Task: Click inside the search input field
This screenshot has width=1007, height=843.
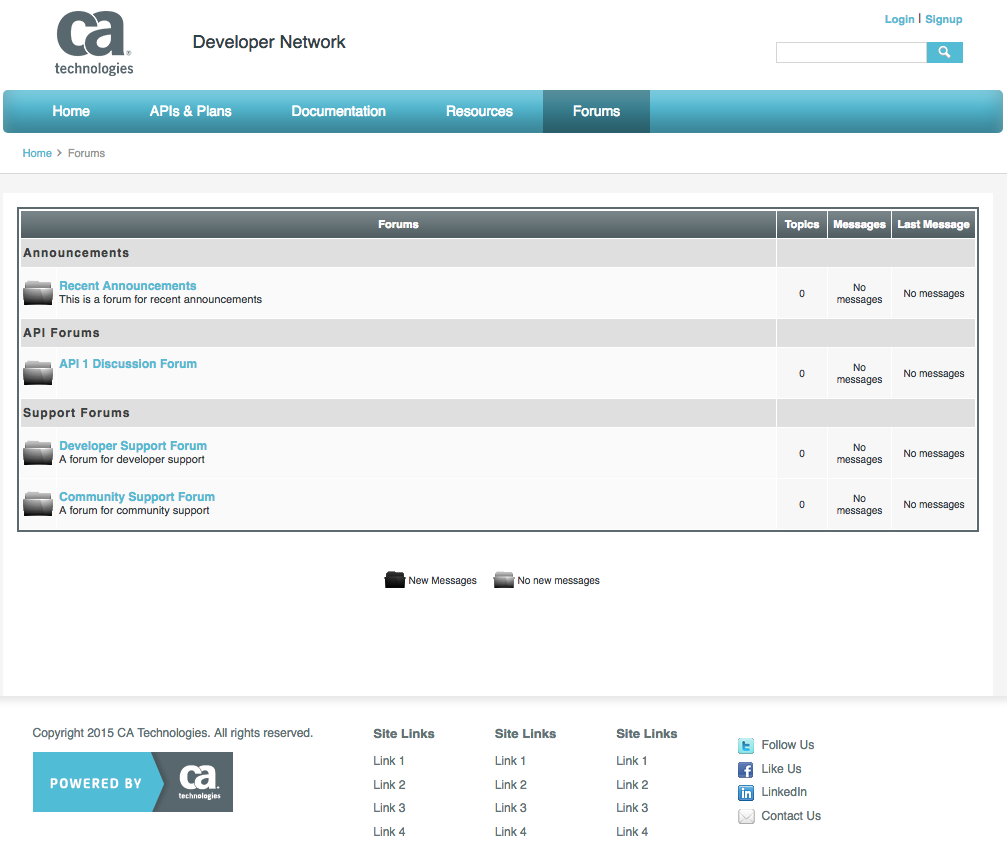Action: point(851,52)
